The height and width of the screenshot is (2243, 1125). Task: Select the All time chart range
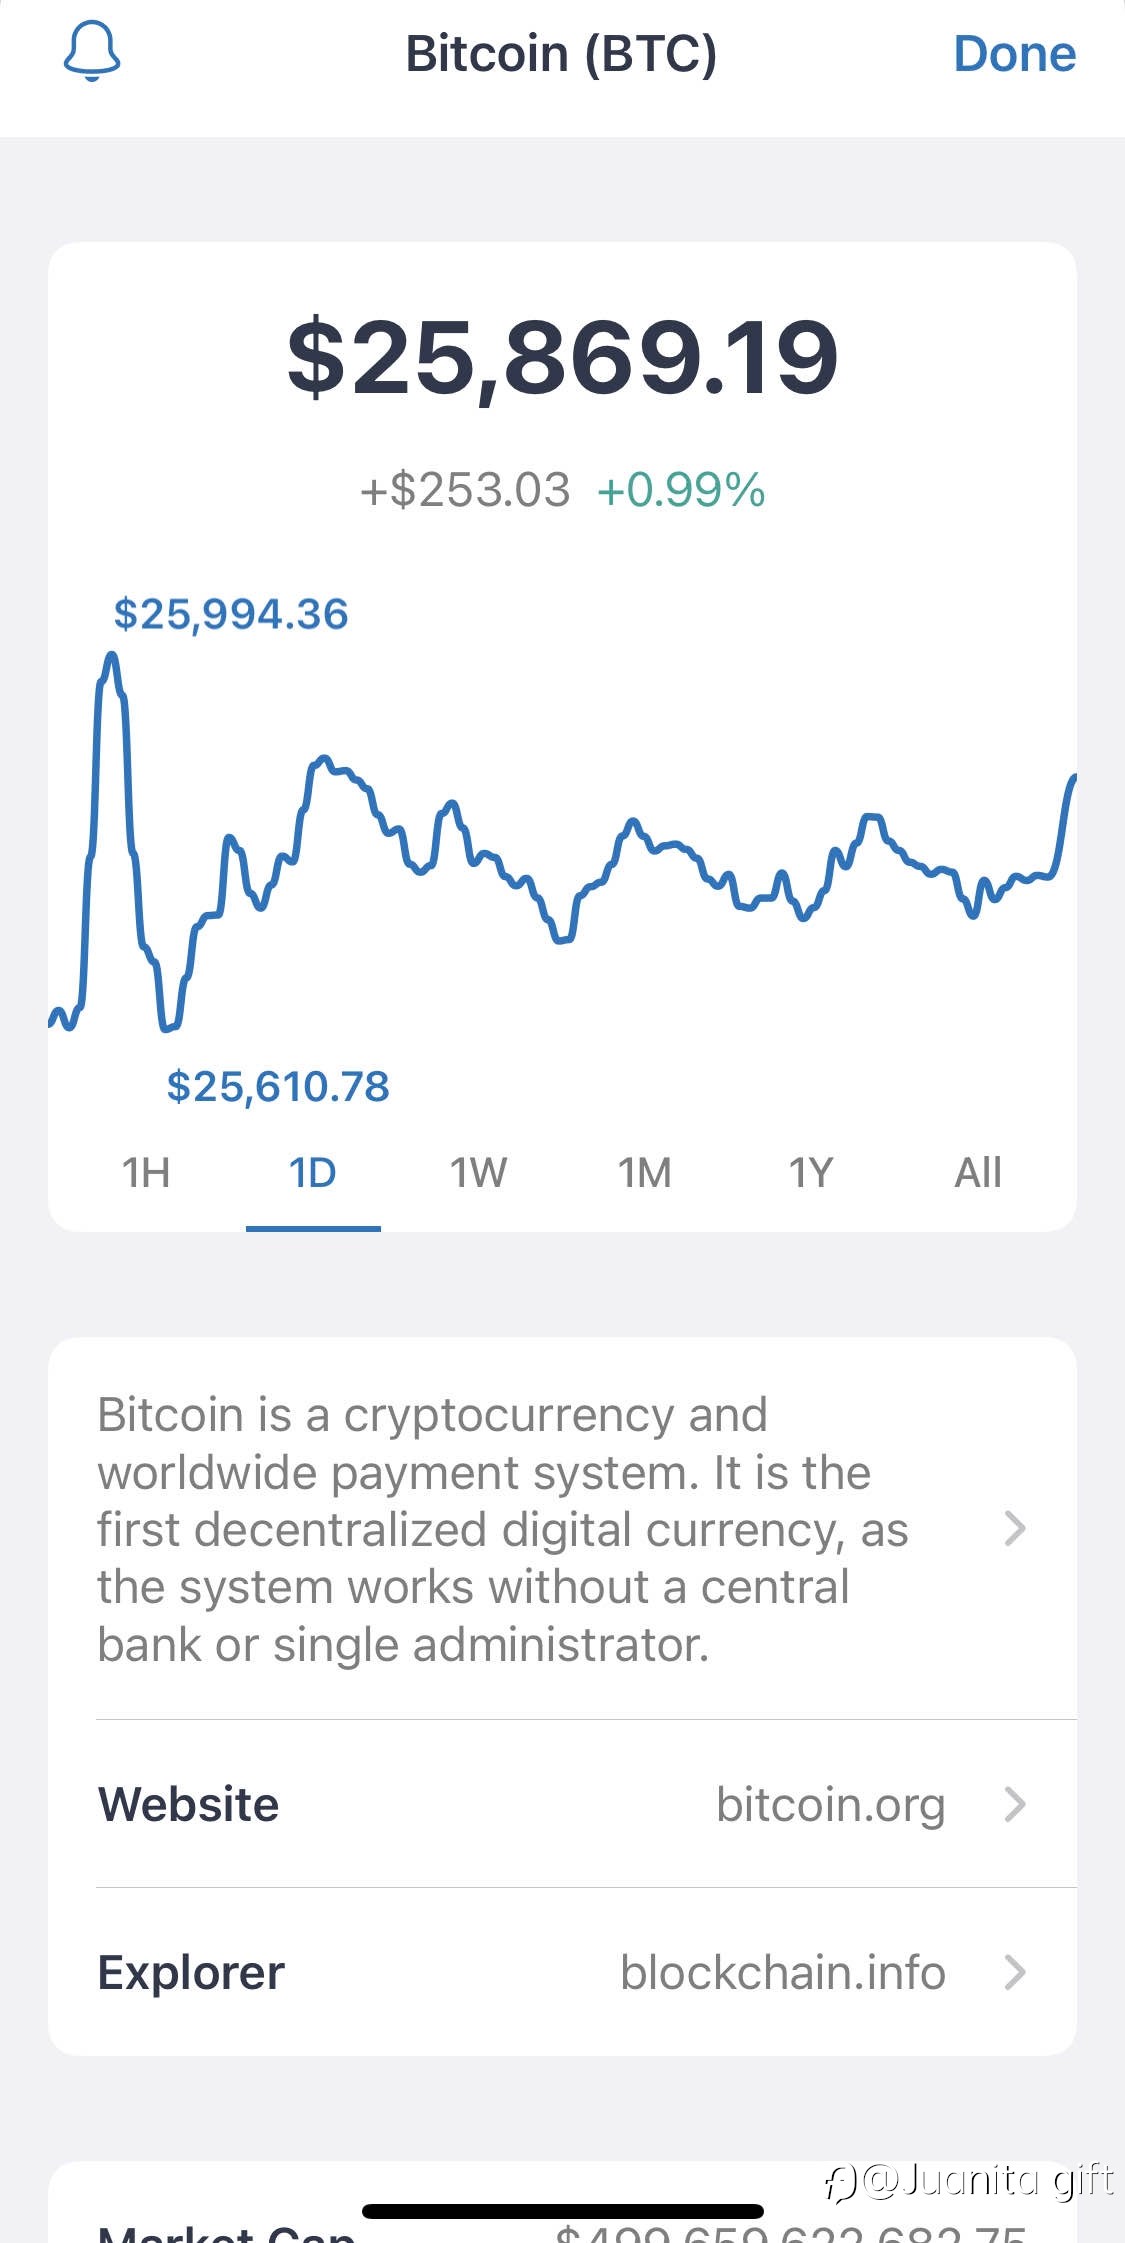[978, 1172]
